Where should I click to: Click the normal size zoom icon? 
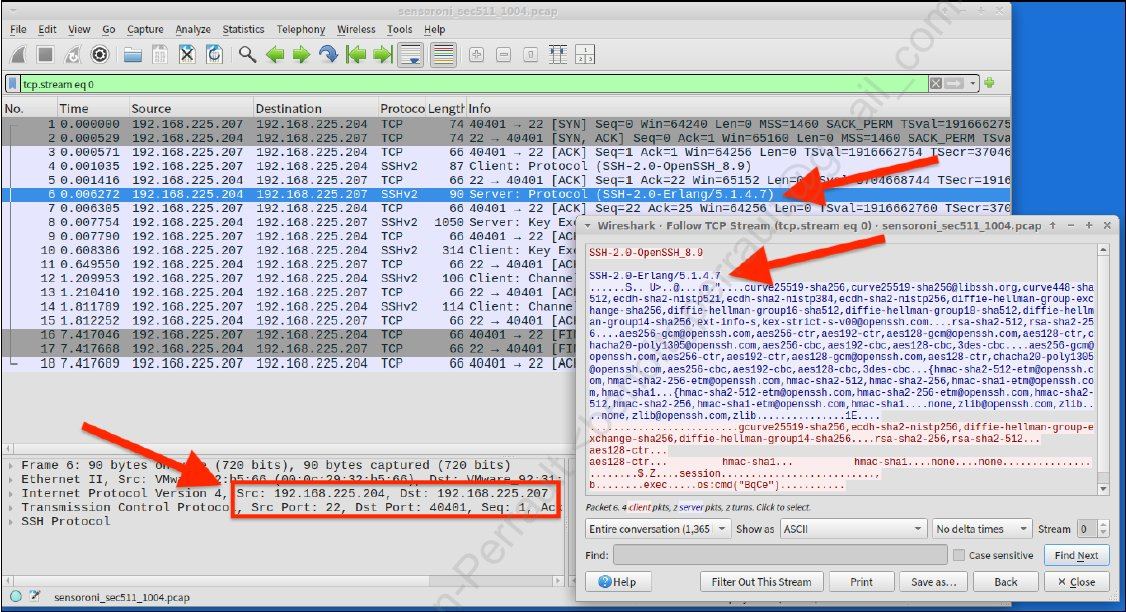(x=531, y=55)
